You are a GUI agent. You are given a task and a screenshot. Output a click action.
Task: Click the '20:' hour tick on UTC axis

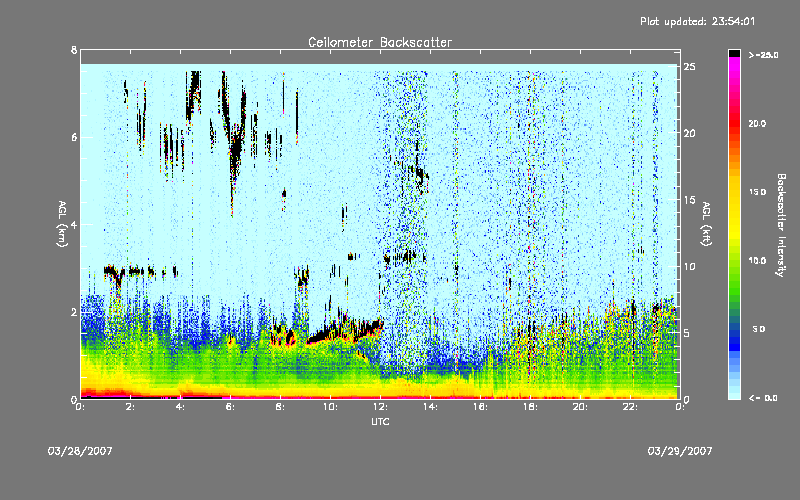581,407
